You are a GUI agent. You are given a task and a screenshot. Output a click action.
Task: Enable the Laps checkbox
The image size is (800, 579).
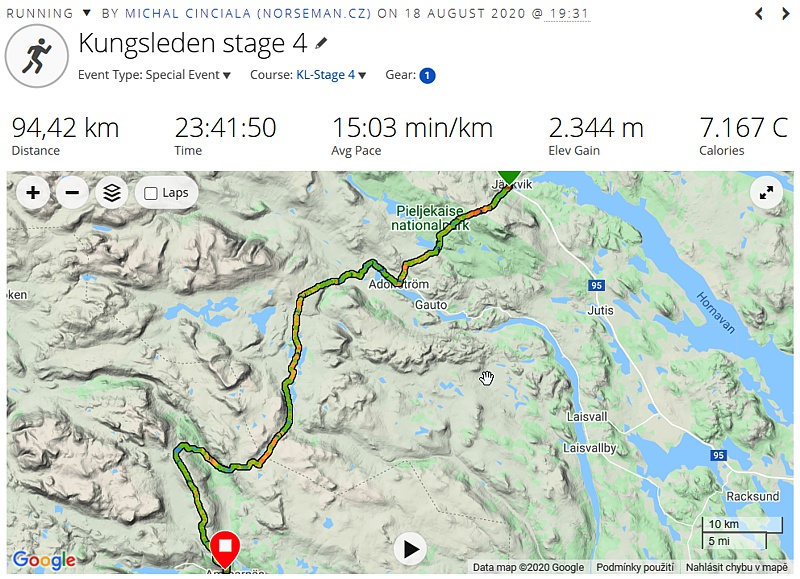(151, 193)
